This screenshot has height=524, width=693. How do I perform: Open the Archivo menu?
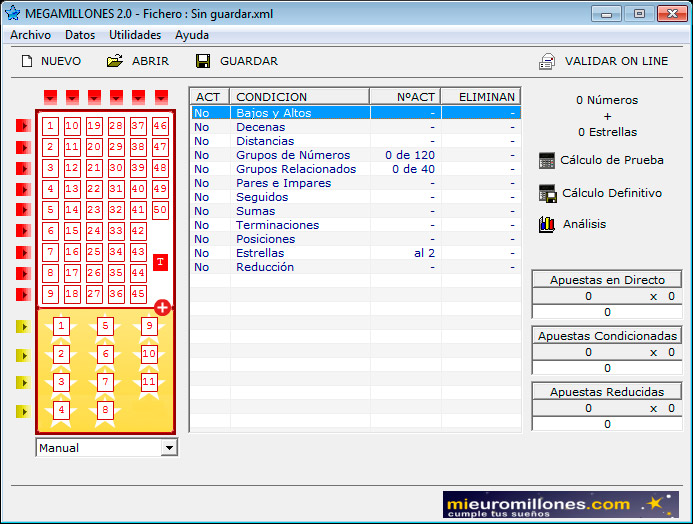30,35
